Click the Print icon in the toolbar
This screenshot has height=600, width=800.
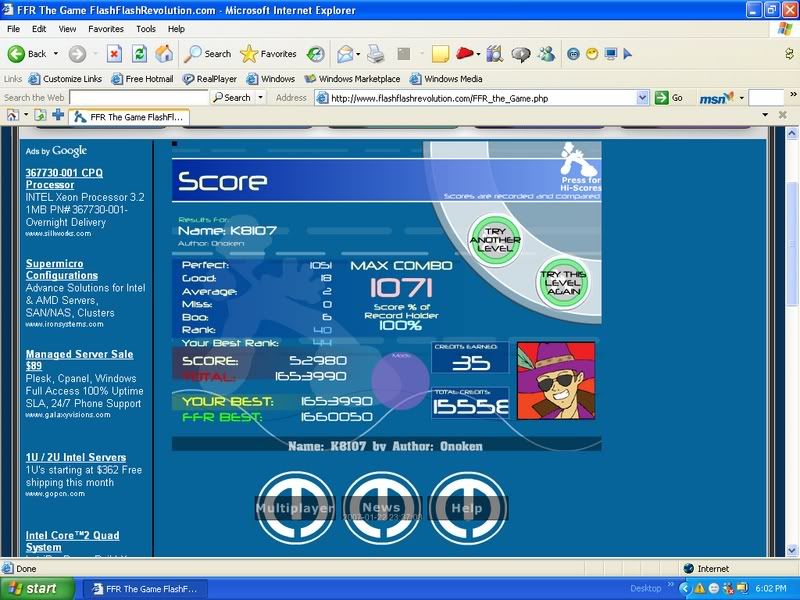pos(376,54)
